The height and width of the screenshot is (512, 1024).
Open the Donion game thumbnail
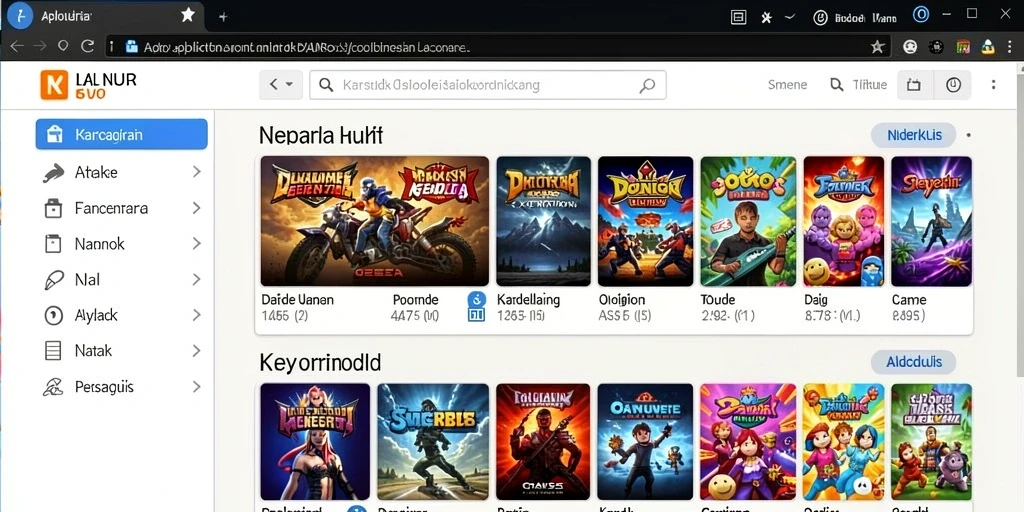coord(645,221)
